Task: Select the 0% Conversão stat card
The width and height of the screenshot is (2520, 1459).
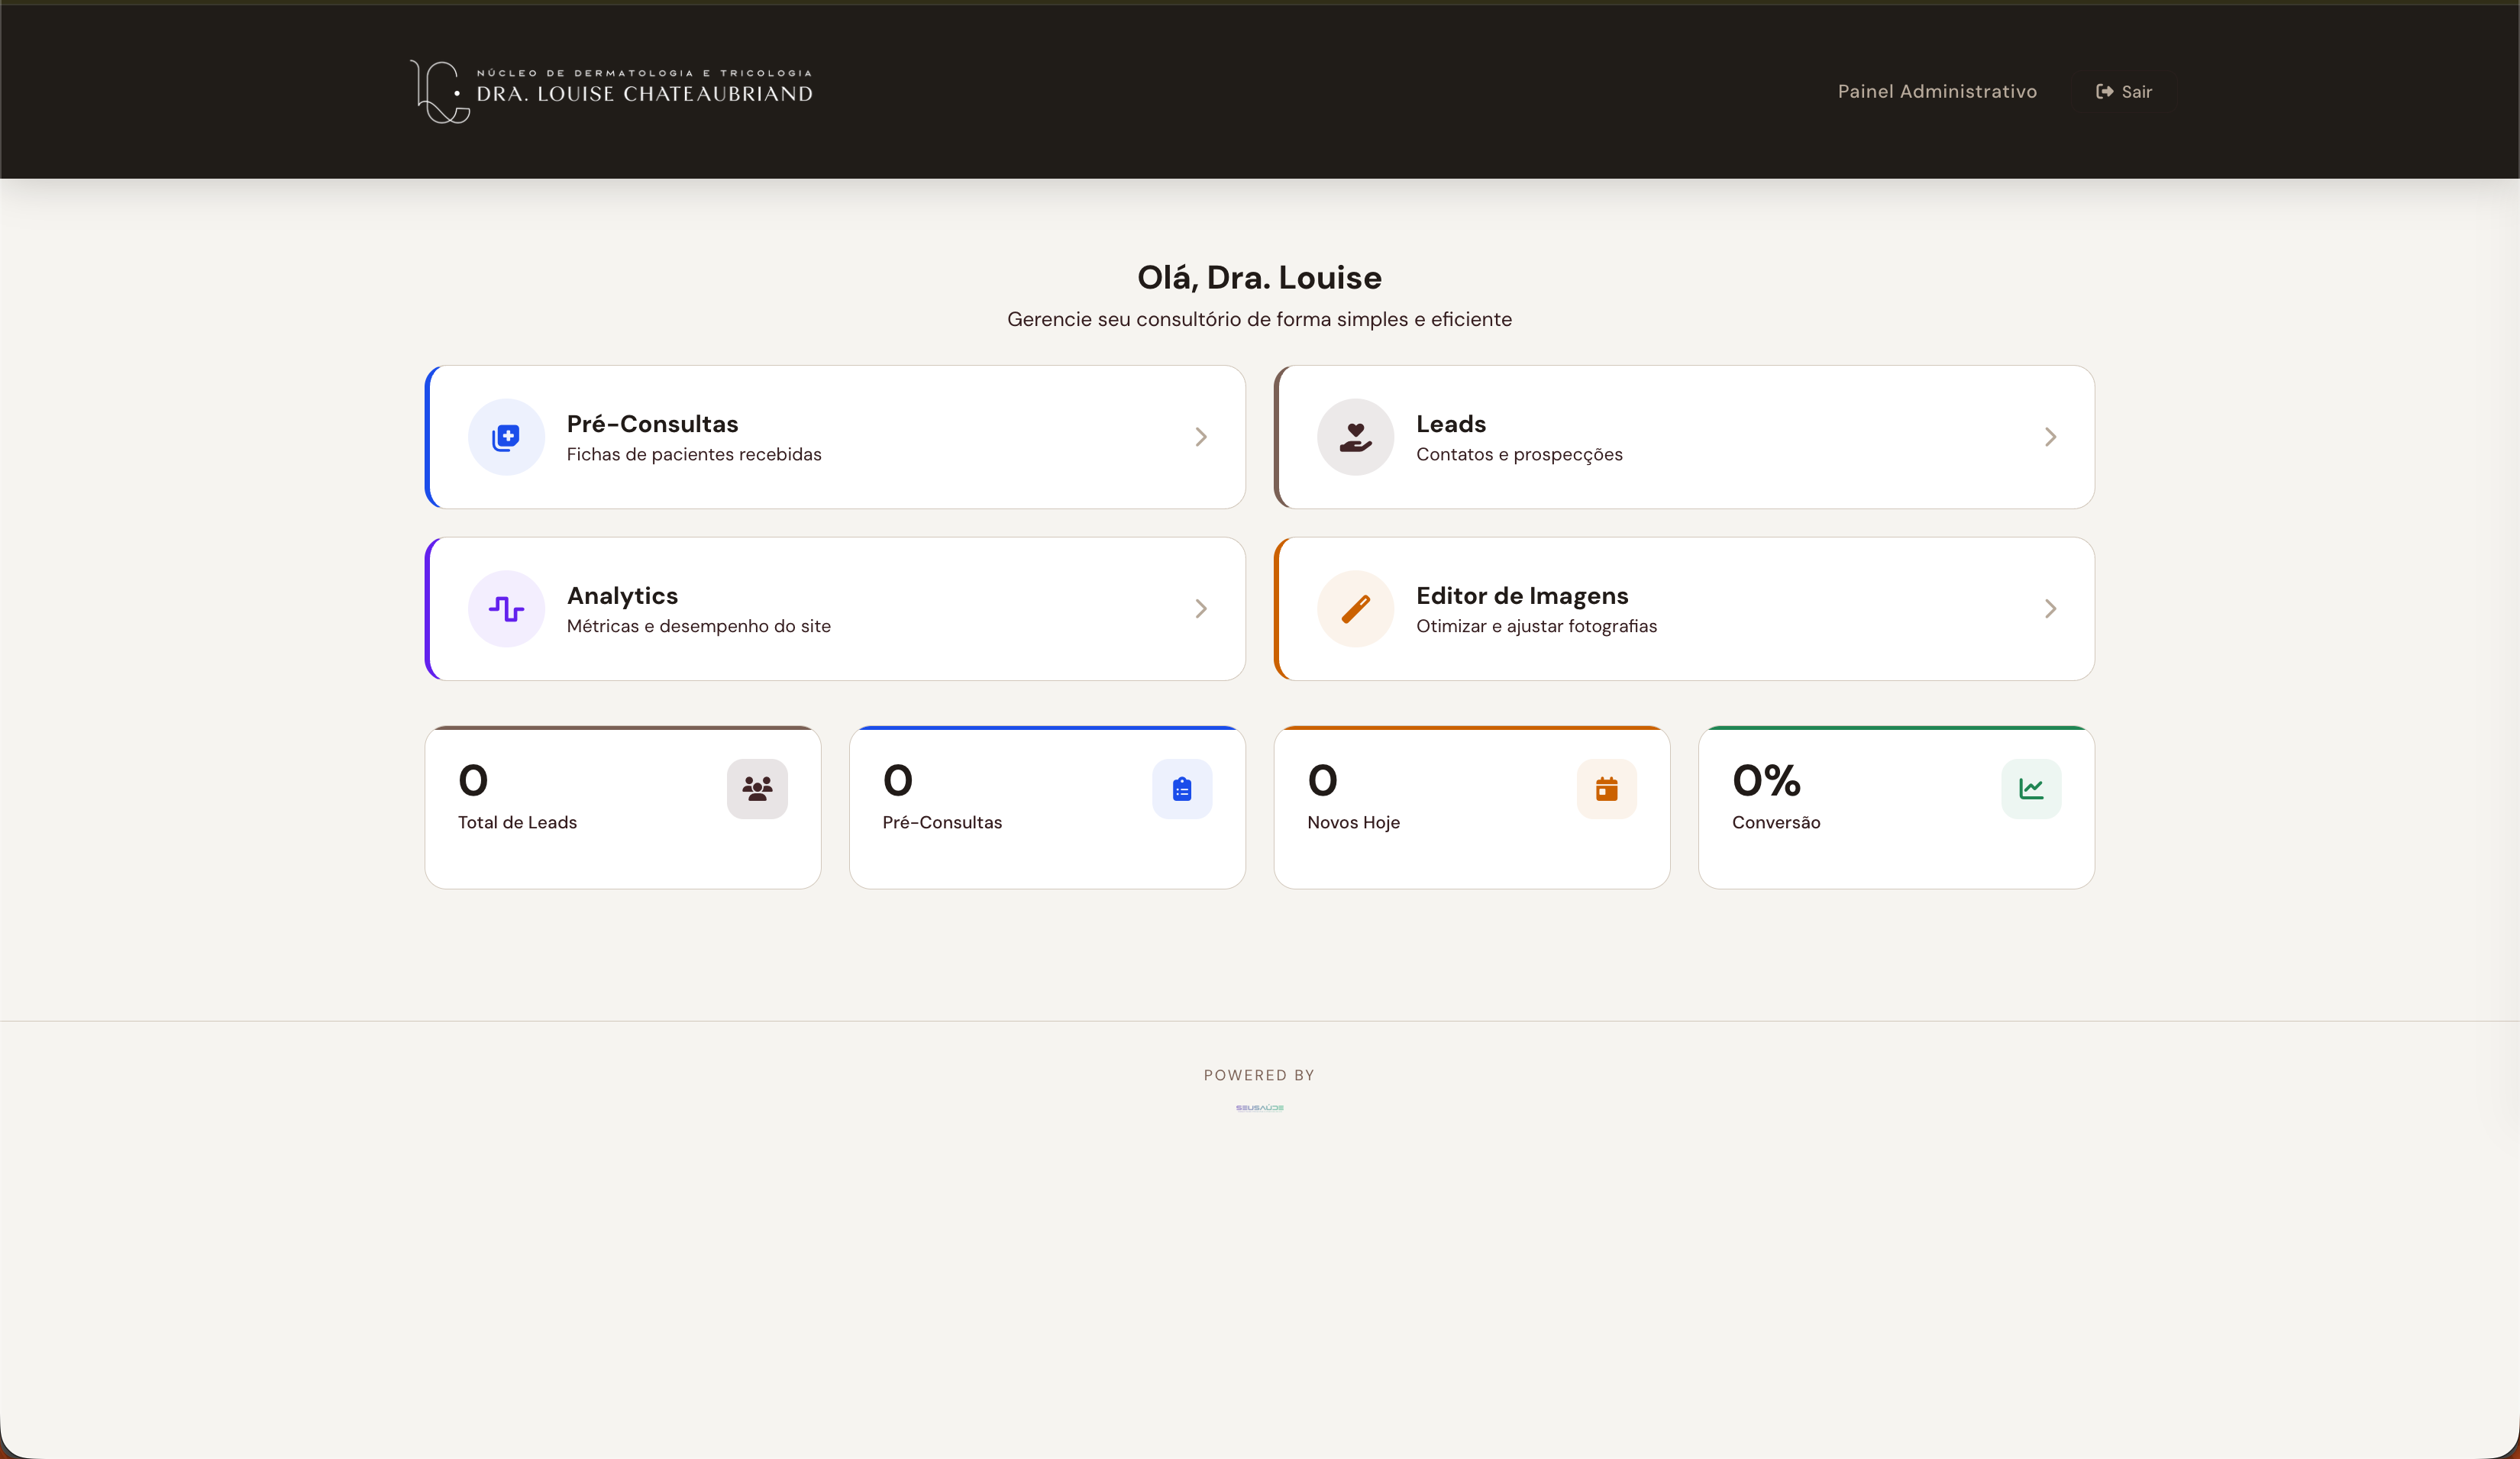Action: 1895,807
